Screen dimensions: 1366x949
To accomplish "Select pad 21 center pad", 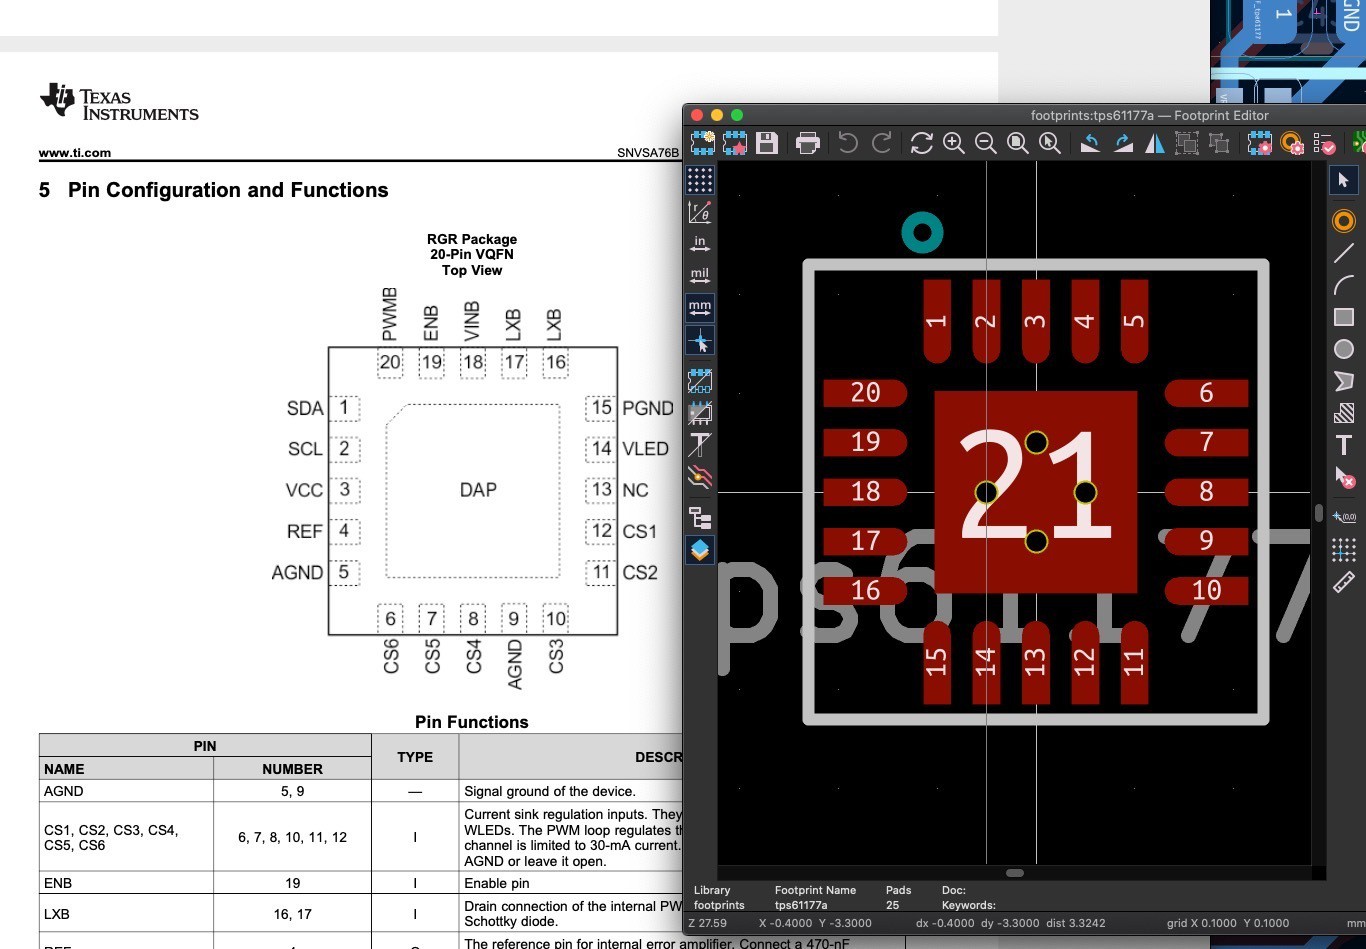I will 1036,491.
